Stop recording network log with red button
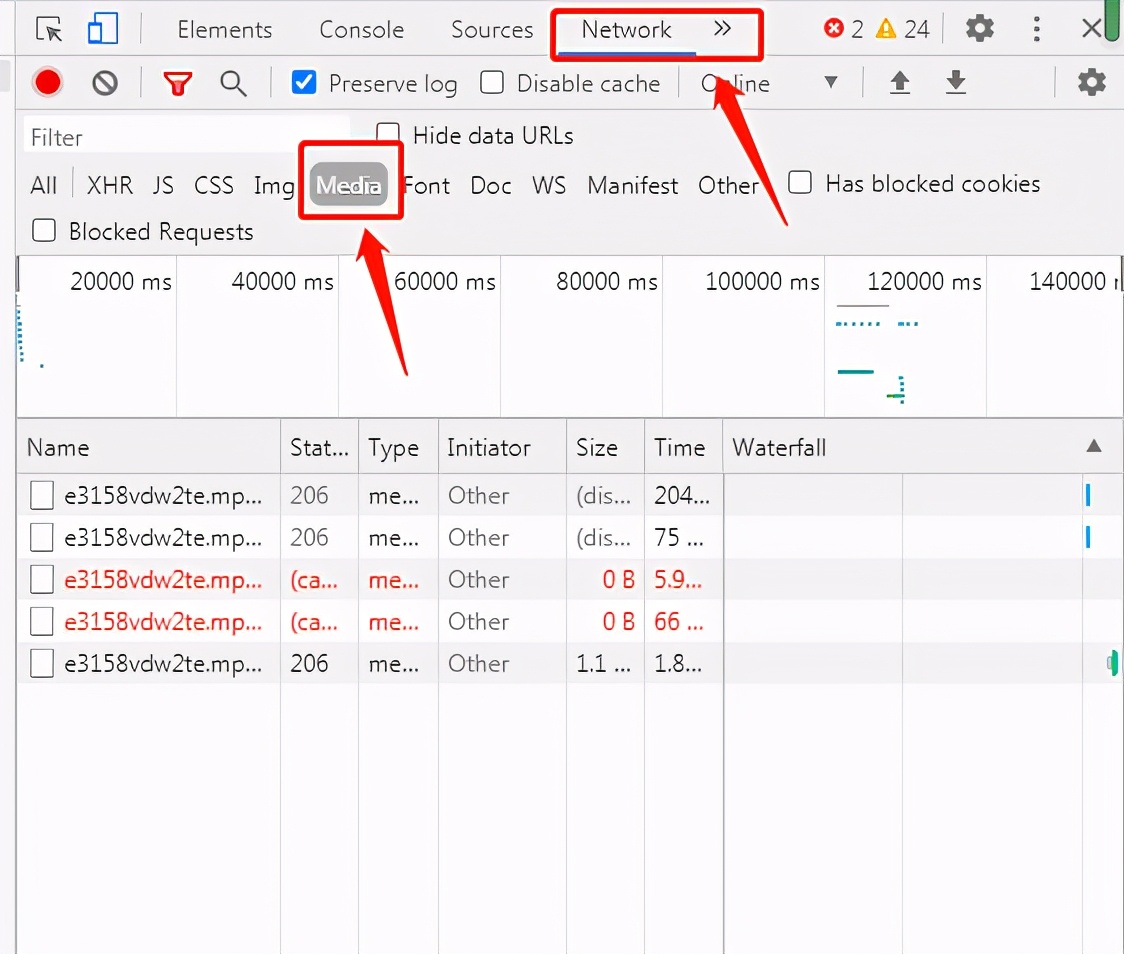The image size is (1124, 954). tap(47, 83)
